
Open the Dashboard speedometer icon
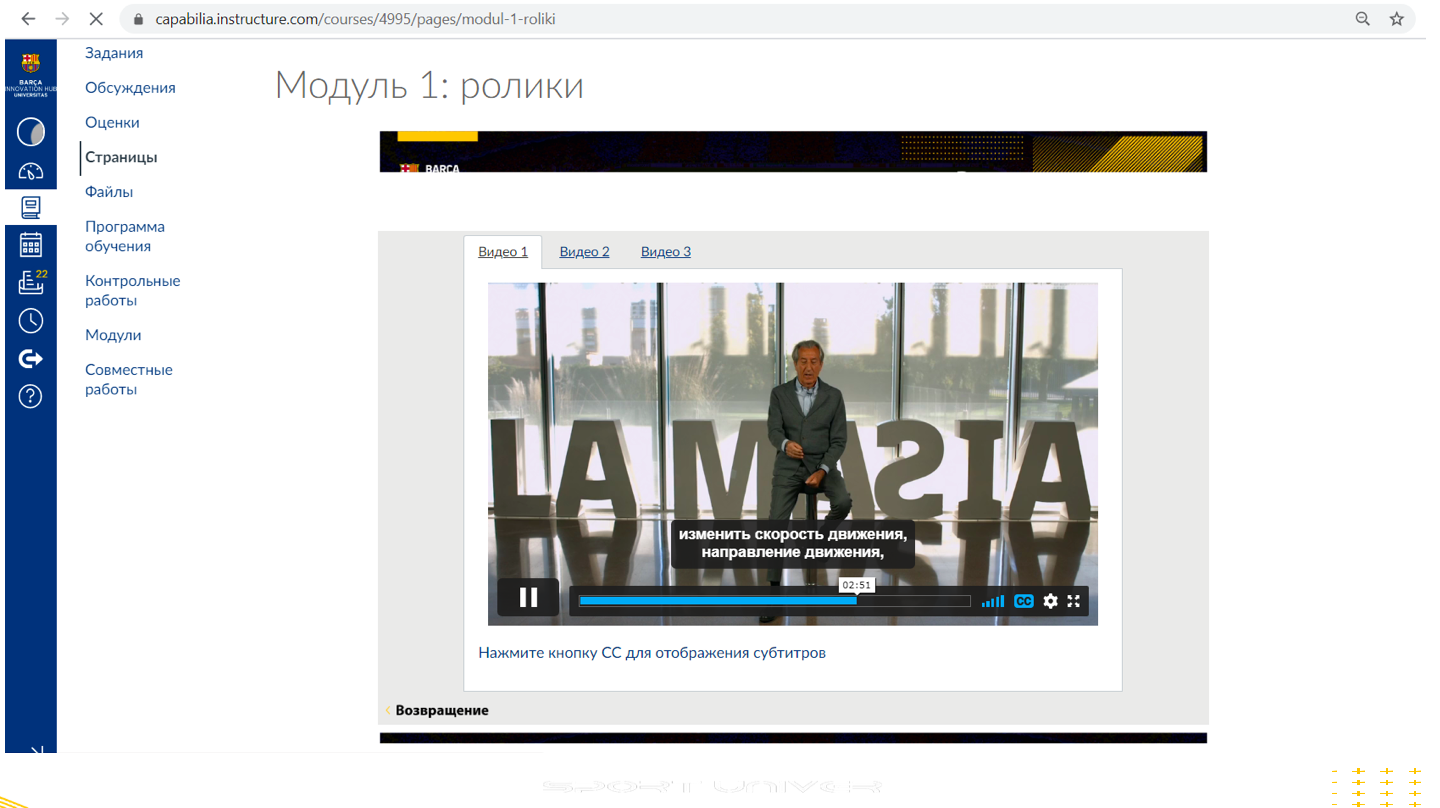click(31, 171)
